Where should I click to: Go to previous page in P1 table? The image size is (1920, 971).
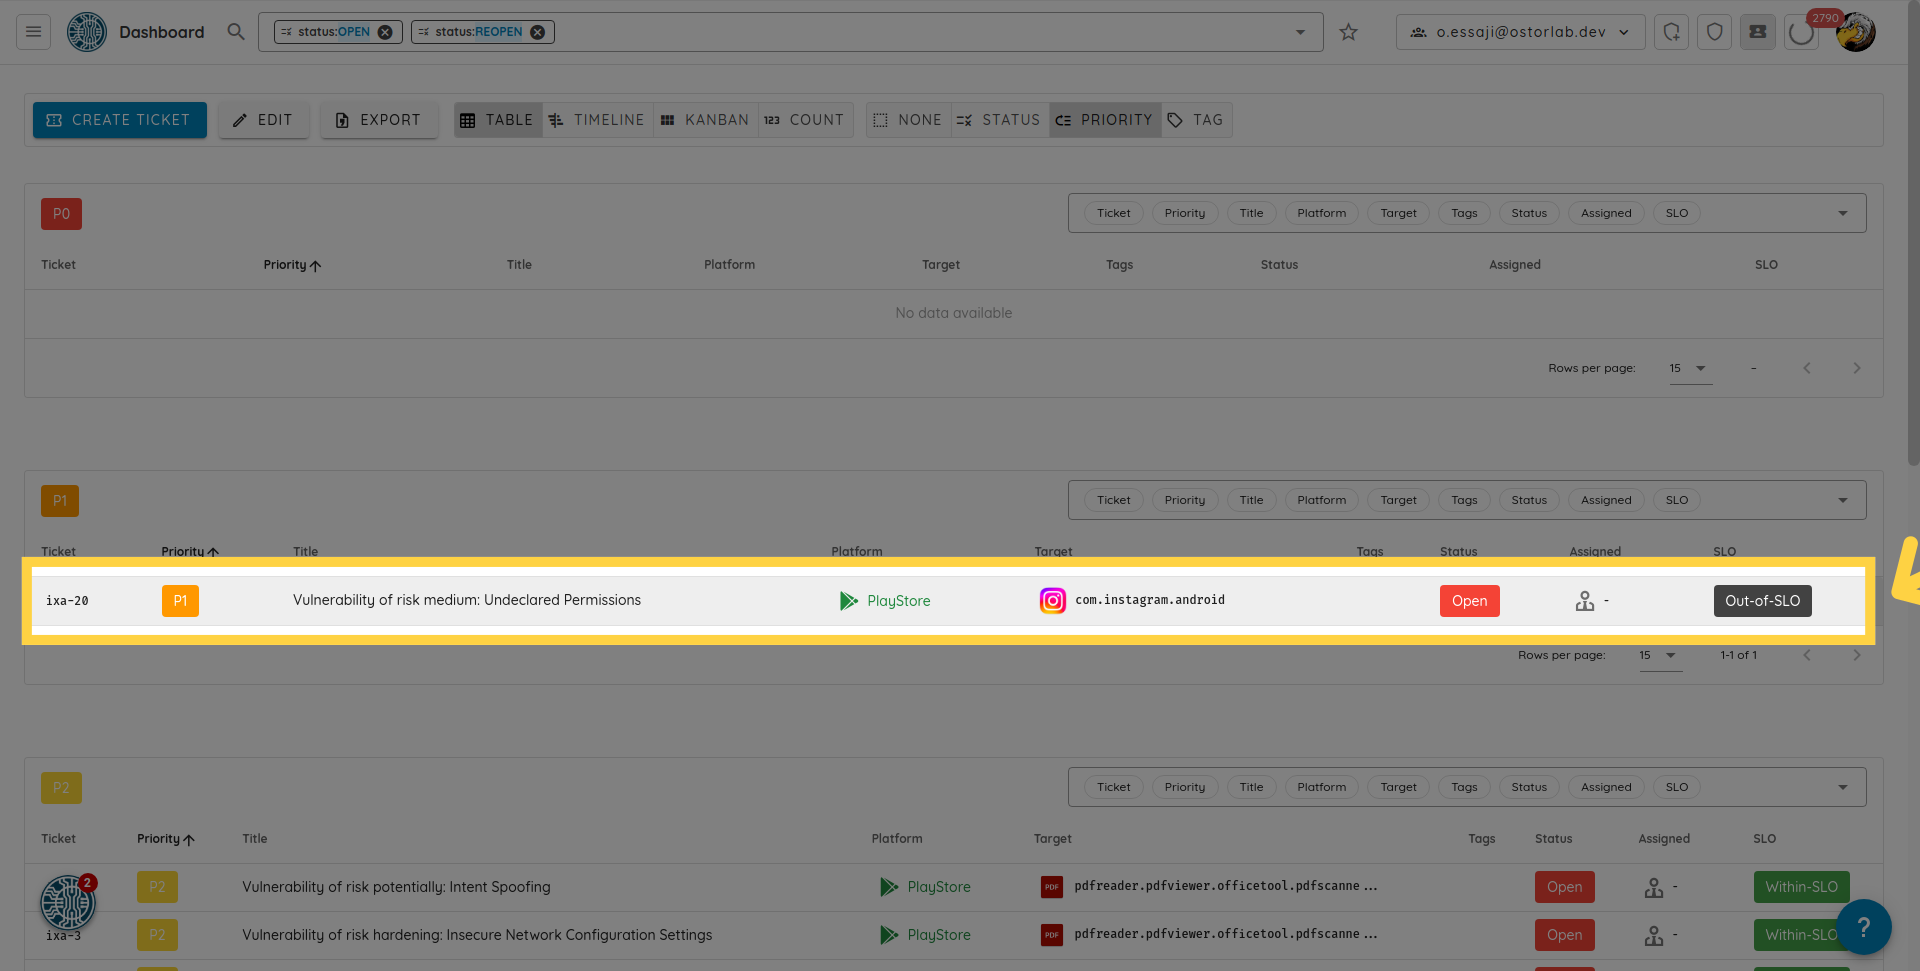[x=1807, y=655]
